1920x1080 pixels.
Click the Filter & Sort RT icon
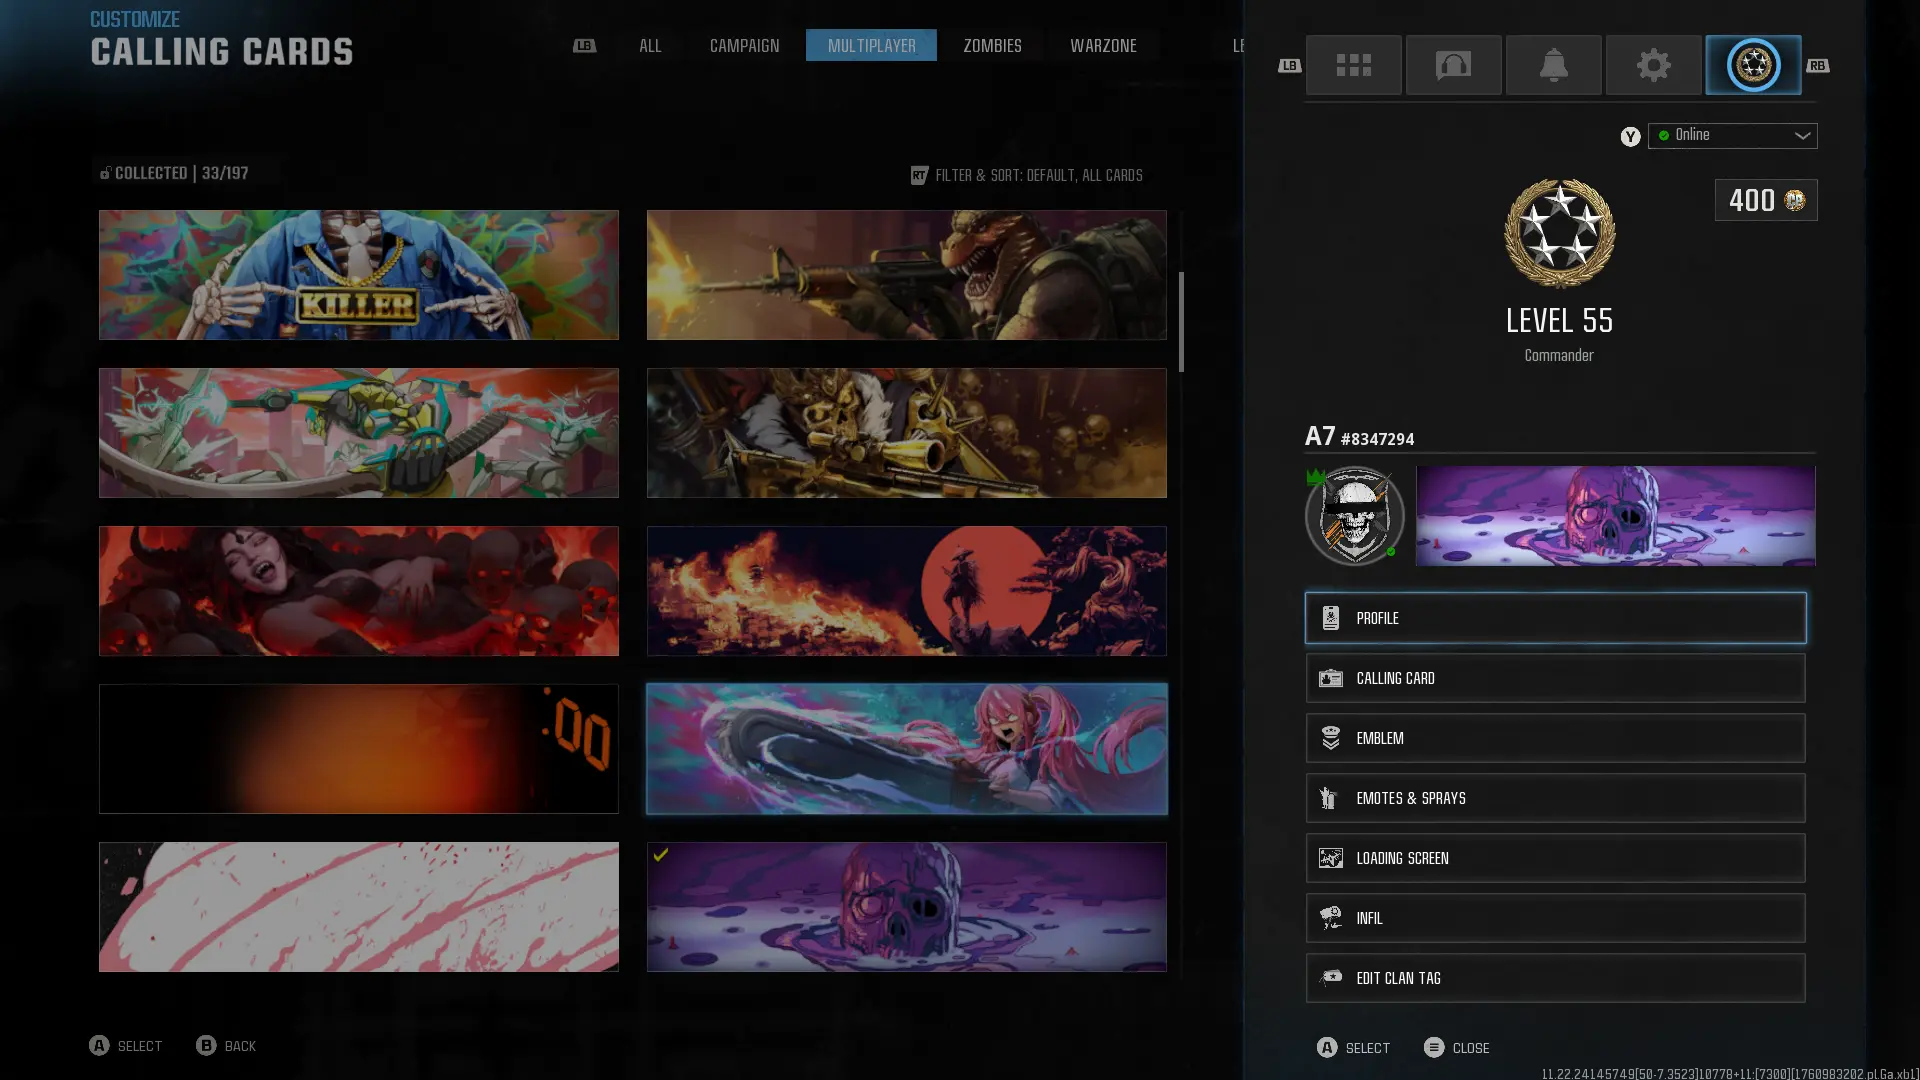click(919, 175)
